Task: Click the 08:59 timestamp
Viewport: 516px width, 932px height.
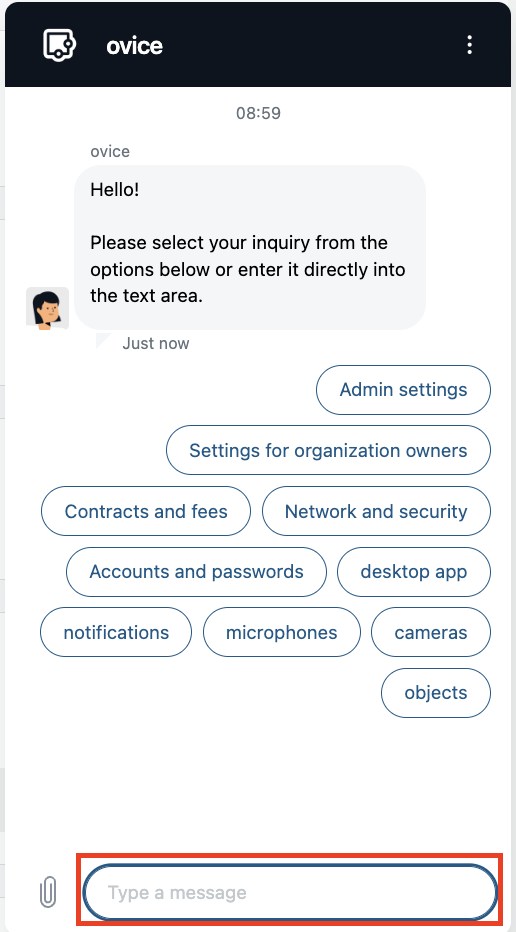Action: pyautogui.click(x=258, y=113)
